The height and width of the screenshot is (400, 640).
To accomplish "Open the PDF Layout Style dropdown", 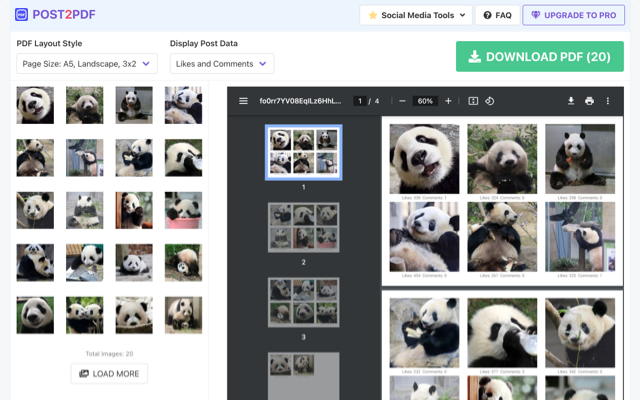I will 87,64.
